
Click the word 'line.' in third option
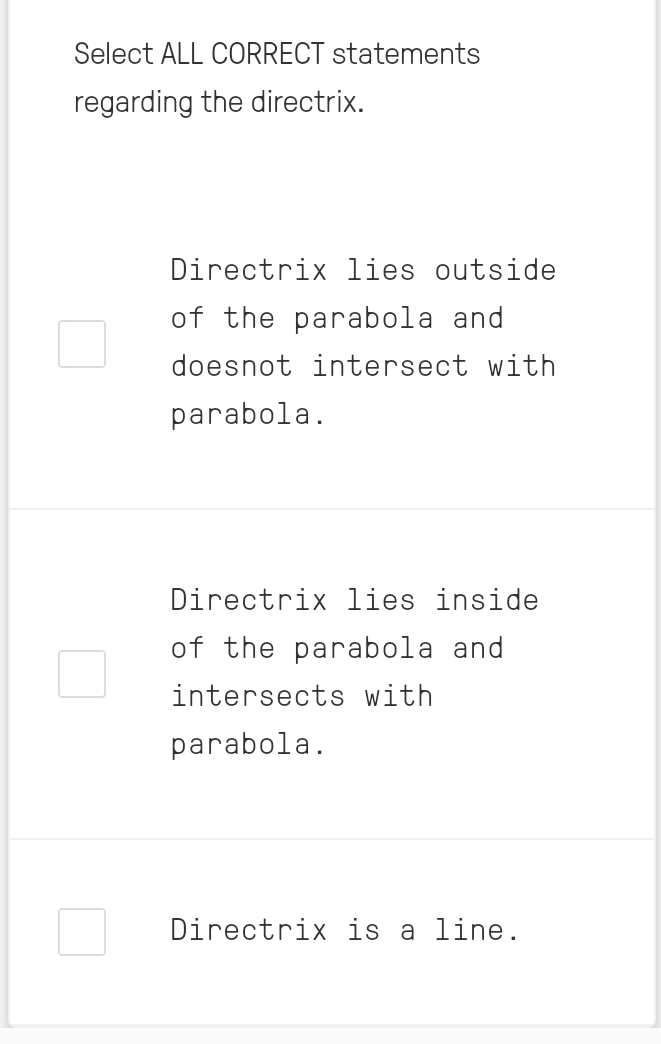(476, 931)
